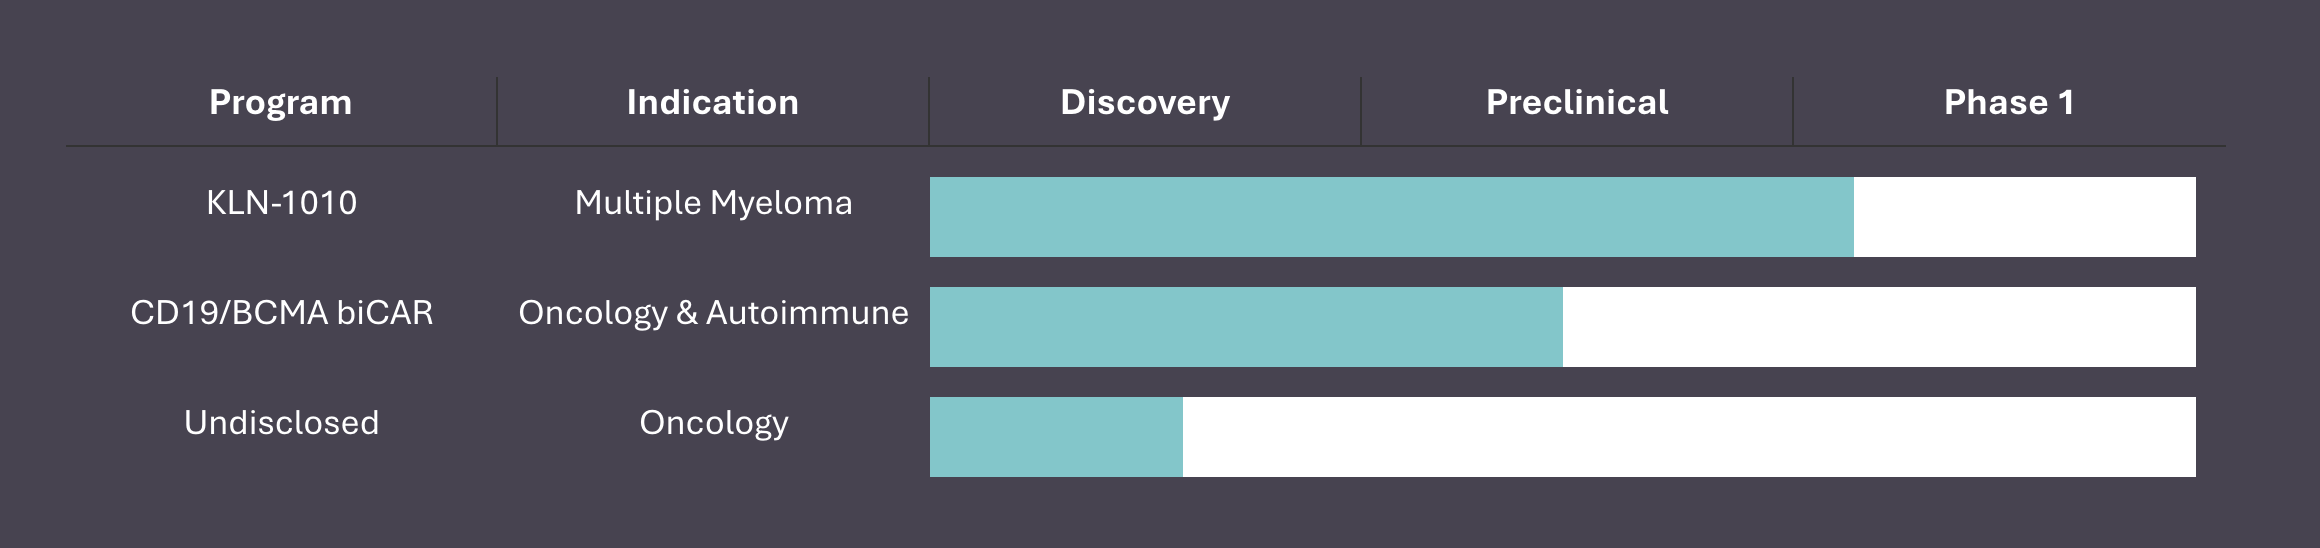
Task: Select the Undisclosed program entry
Action: (x=281, y=423)
